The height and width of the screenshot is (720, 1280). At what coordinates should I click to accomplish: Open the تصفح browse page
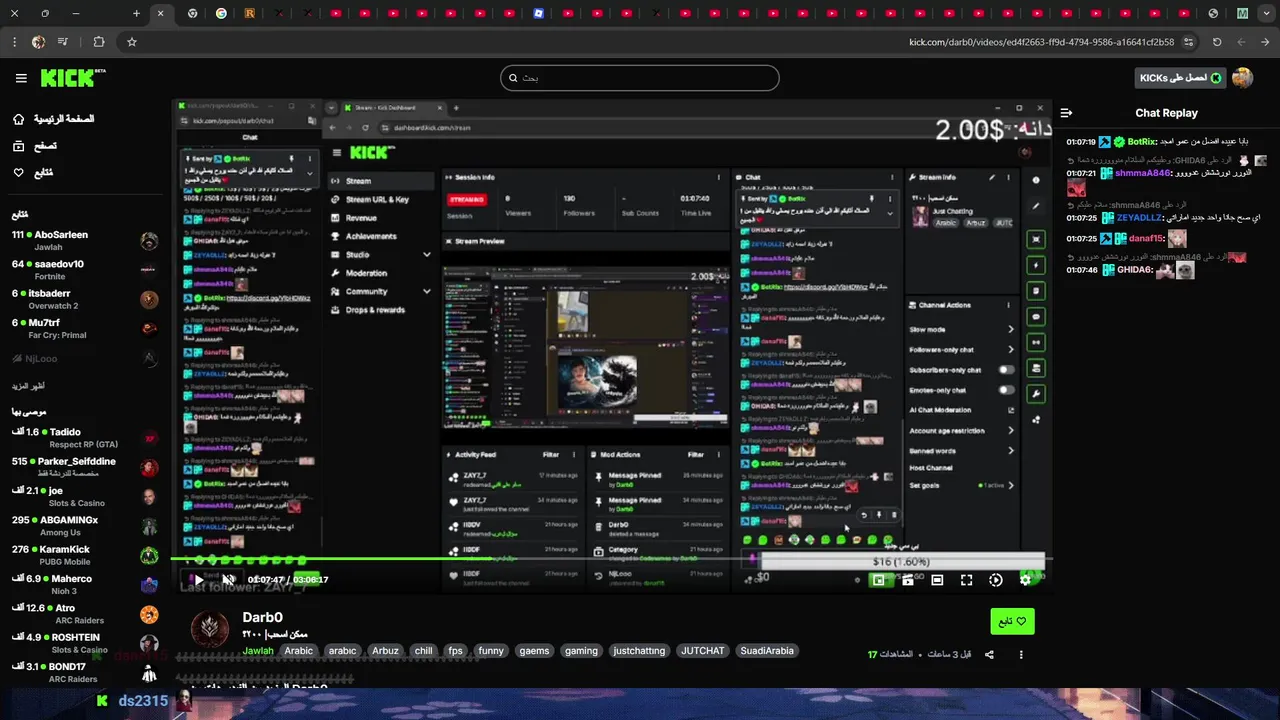pos(35,146)
